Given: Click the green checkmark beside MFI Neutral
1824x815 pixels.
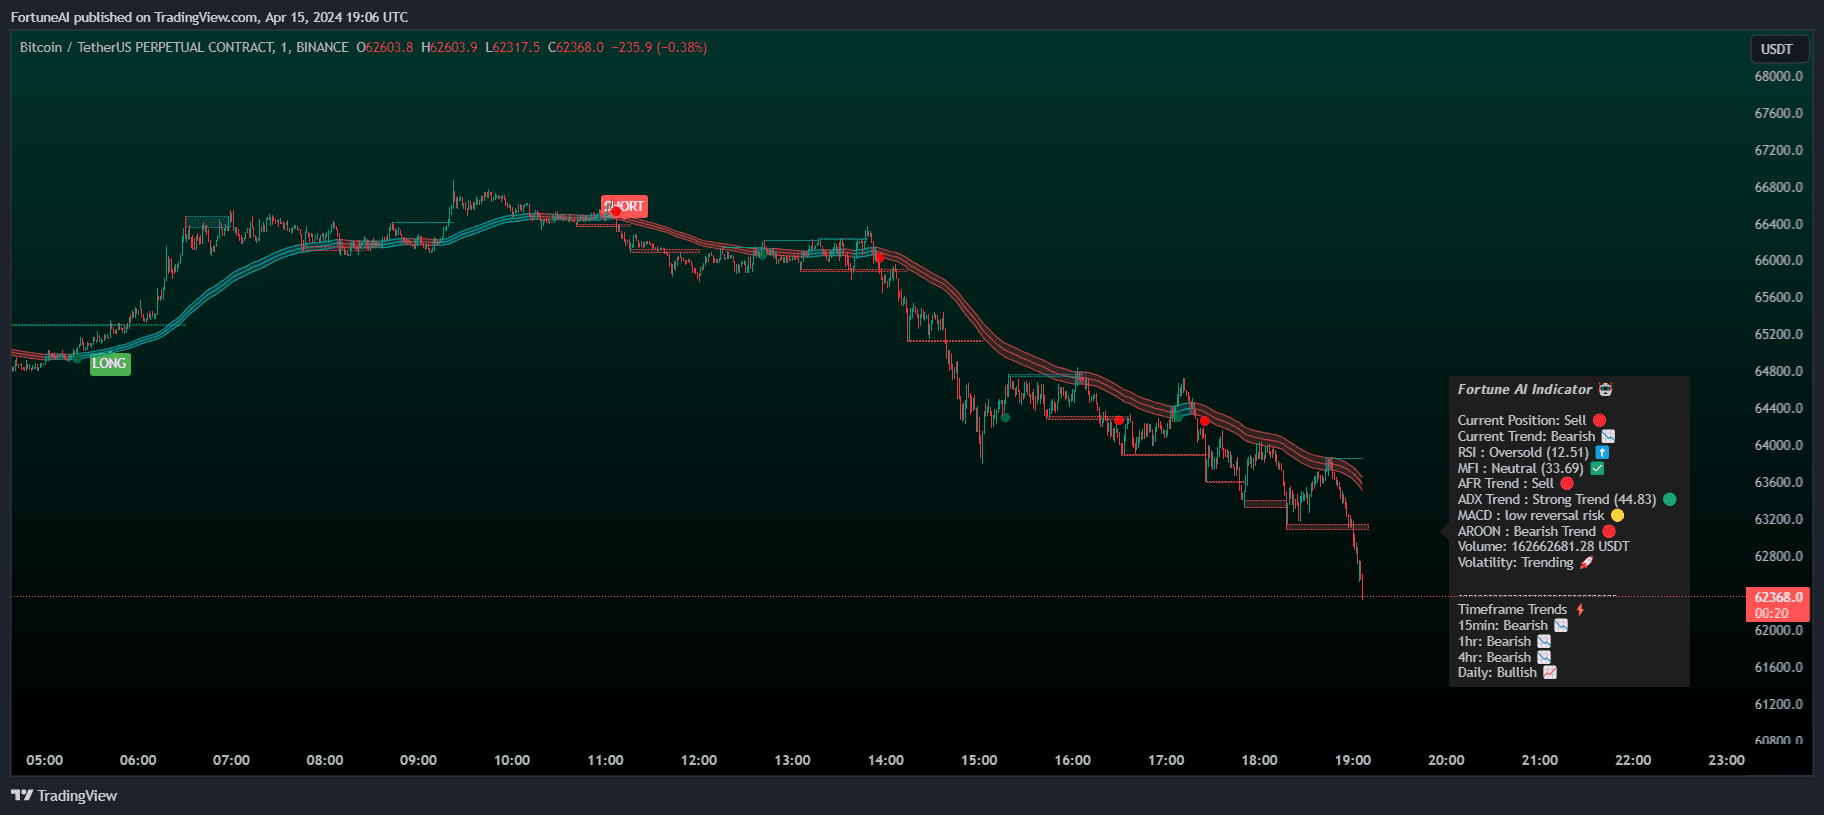Looking at the screenshot, I should coord(1597,468).
